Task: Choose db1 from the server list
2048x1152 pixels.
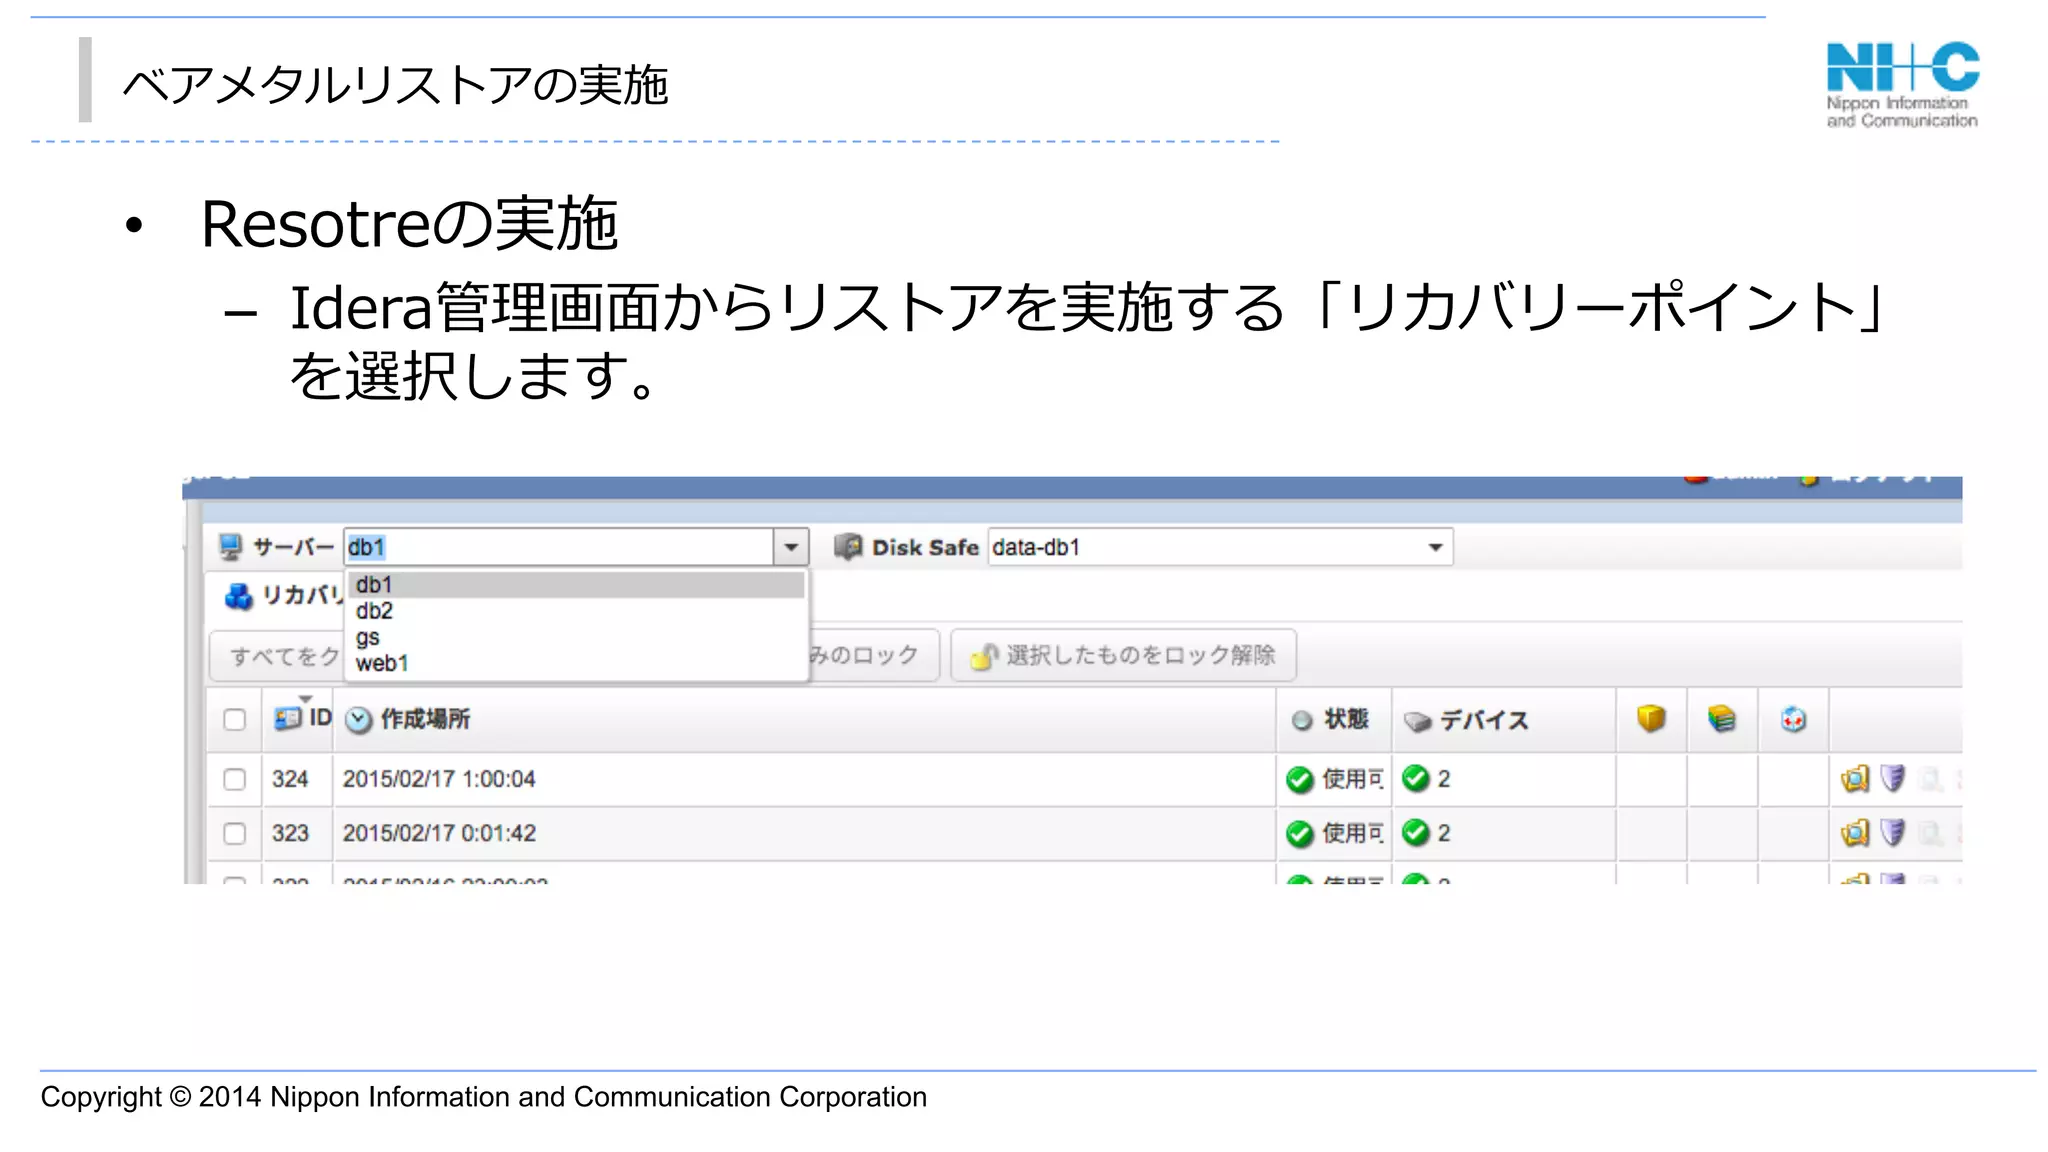Action: pos(576,585)
